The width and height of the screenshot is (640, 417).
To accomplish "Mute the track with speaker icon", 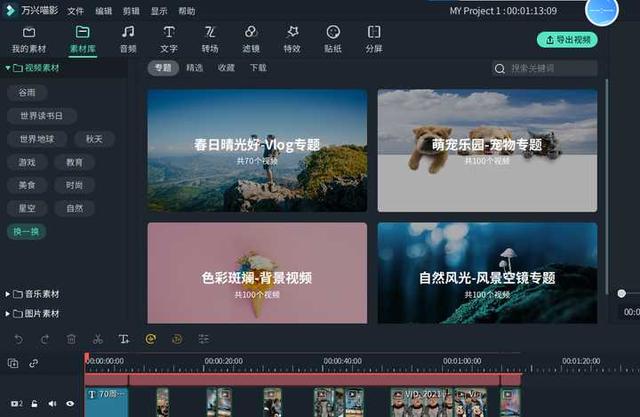I will point(52,404).
